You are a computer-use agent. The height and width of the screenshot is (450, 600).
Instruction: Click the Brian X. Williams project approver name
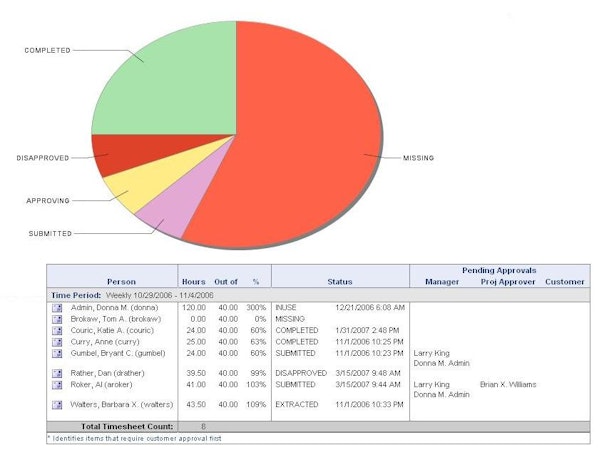coord(508,384)
